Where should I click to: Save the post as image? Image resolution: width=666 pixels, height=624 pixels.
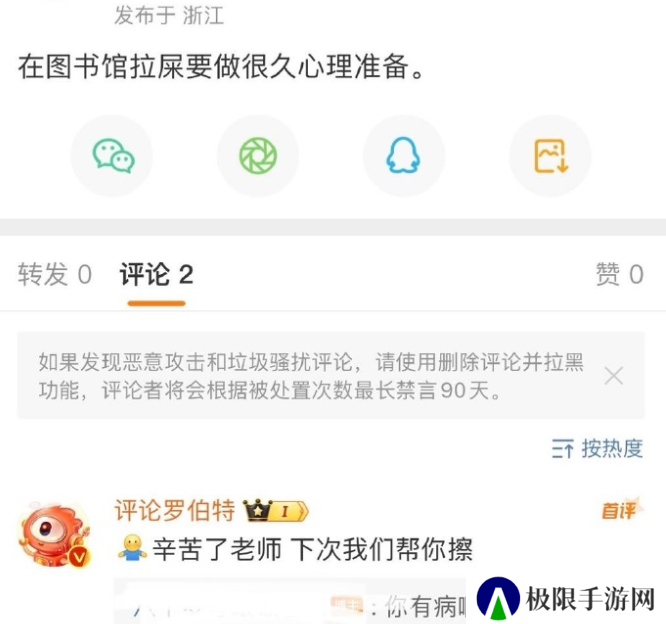click(550, 155)
